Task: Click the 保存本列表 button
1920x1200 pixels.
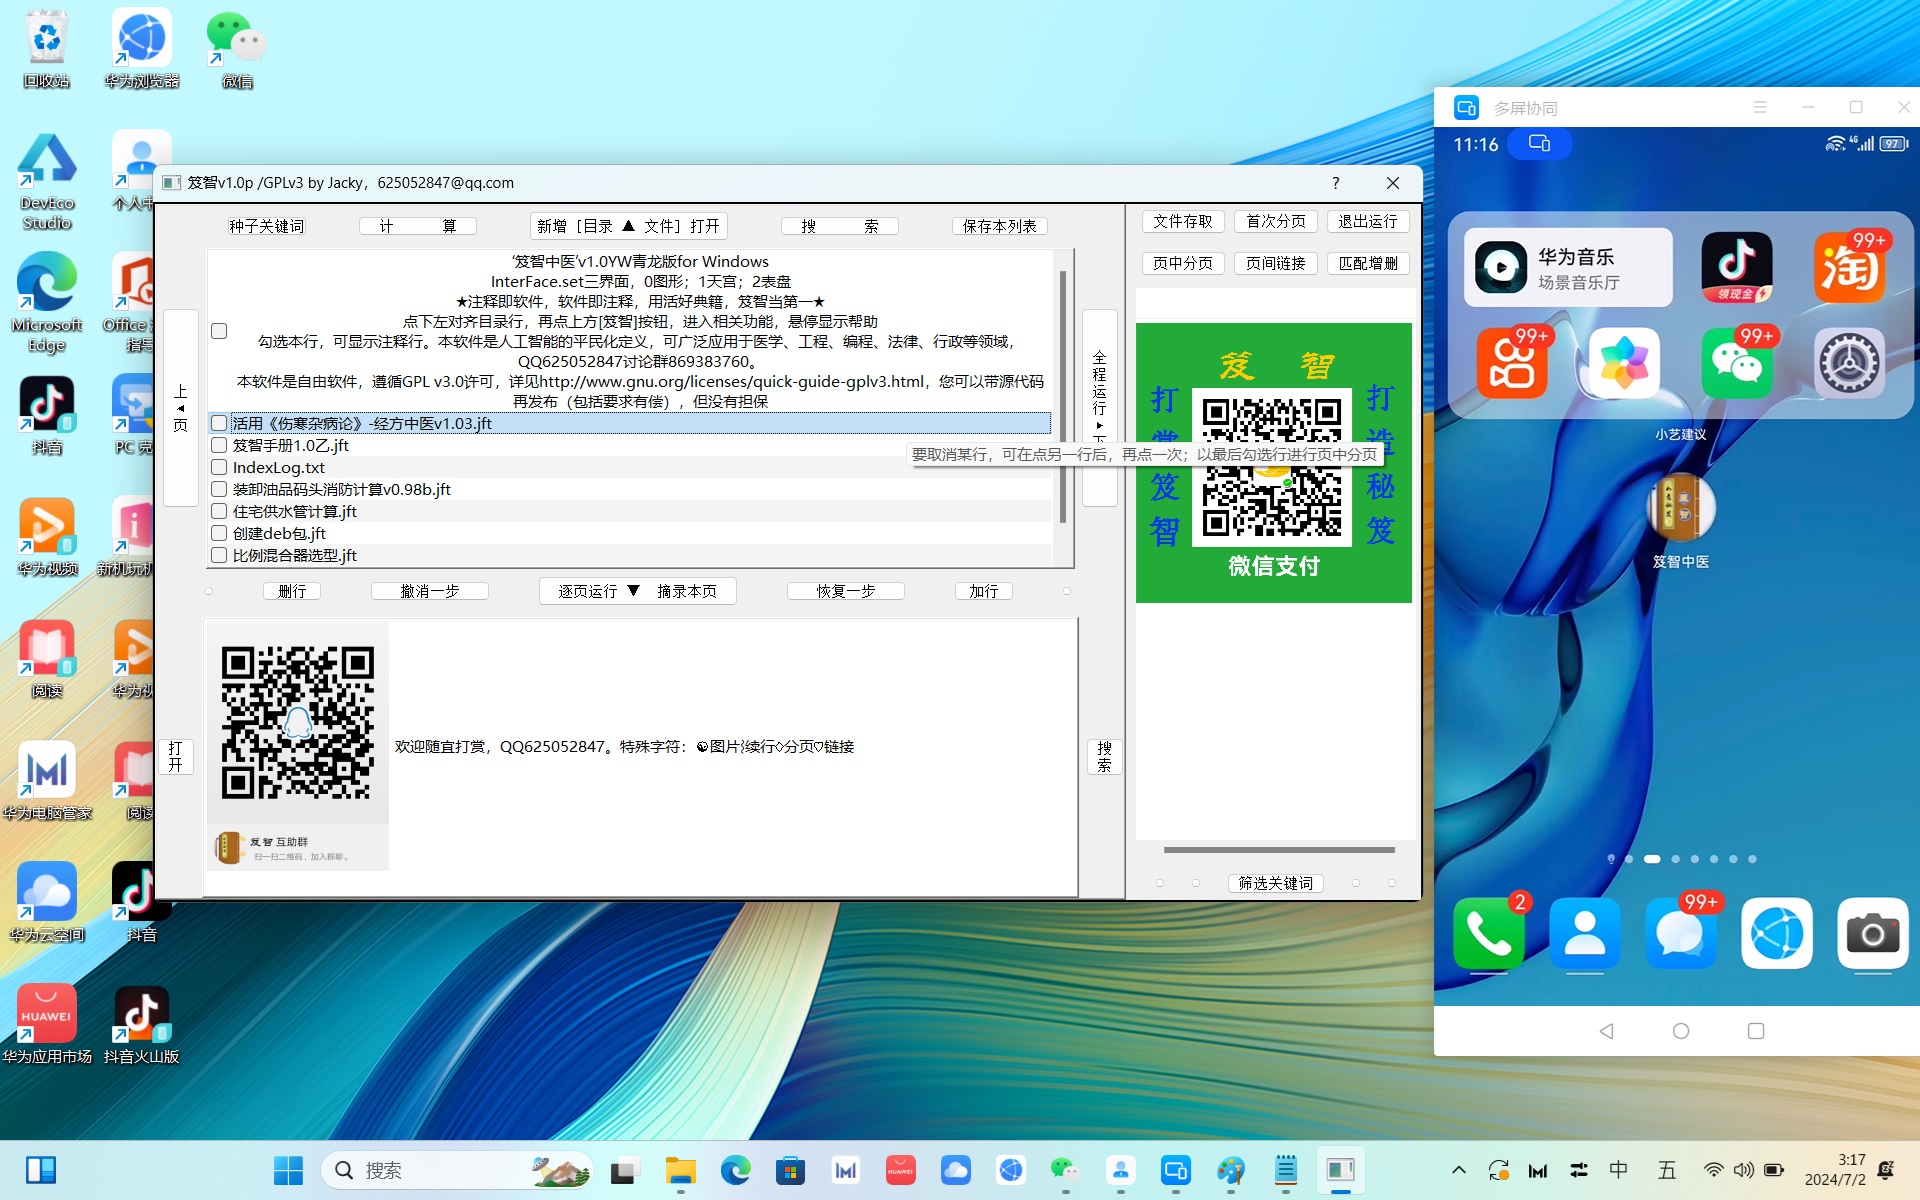Action: tap(1000, 226)
